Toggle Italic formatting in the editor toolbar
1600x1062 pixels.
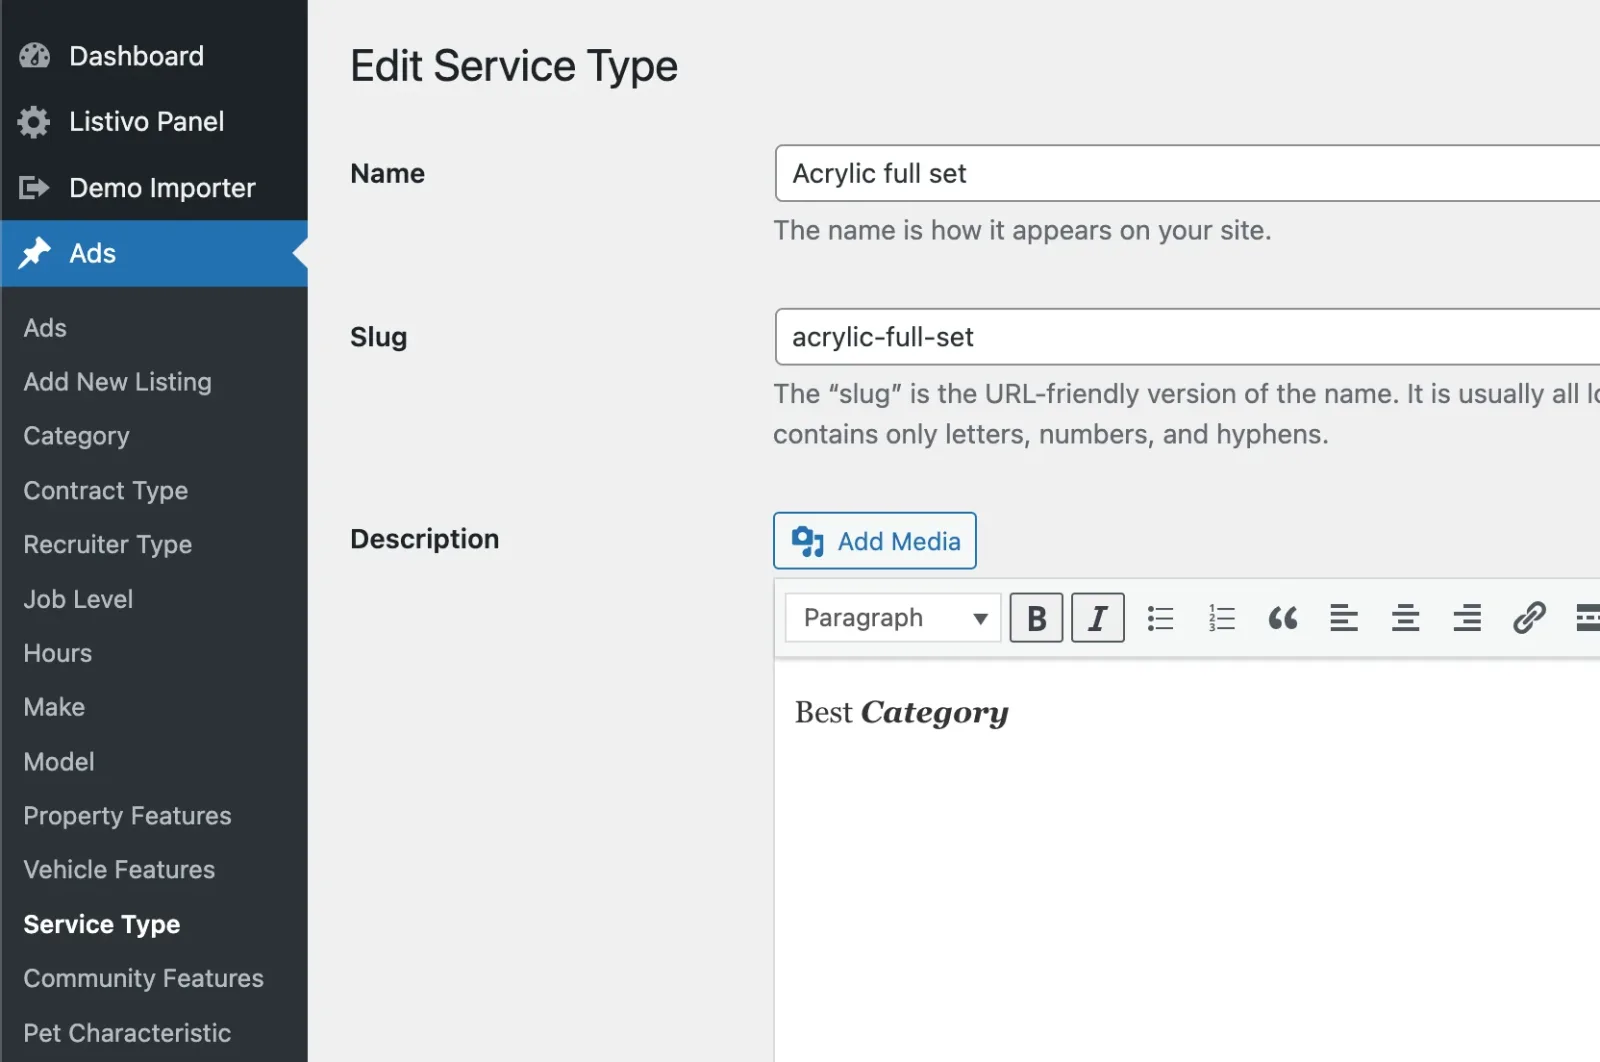(x=1098, y=618)
